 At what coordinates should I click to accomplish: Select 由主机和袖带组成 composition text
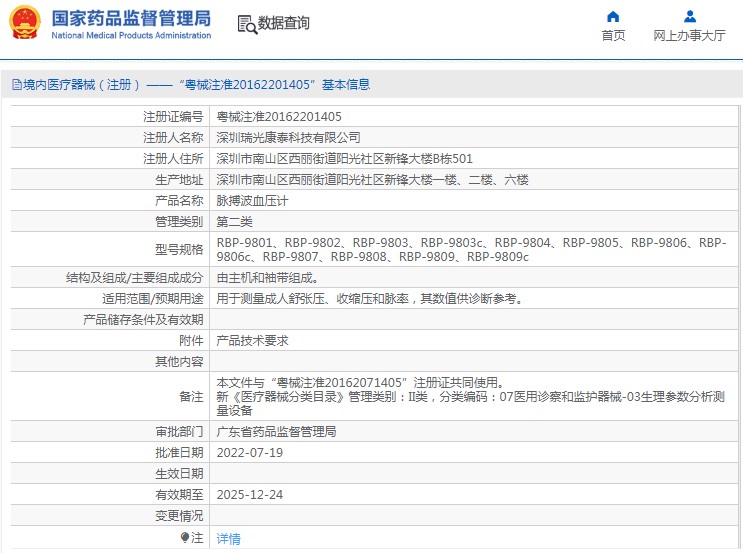click(x=268, y=278)
